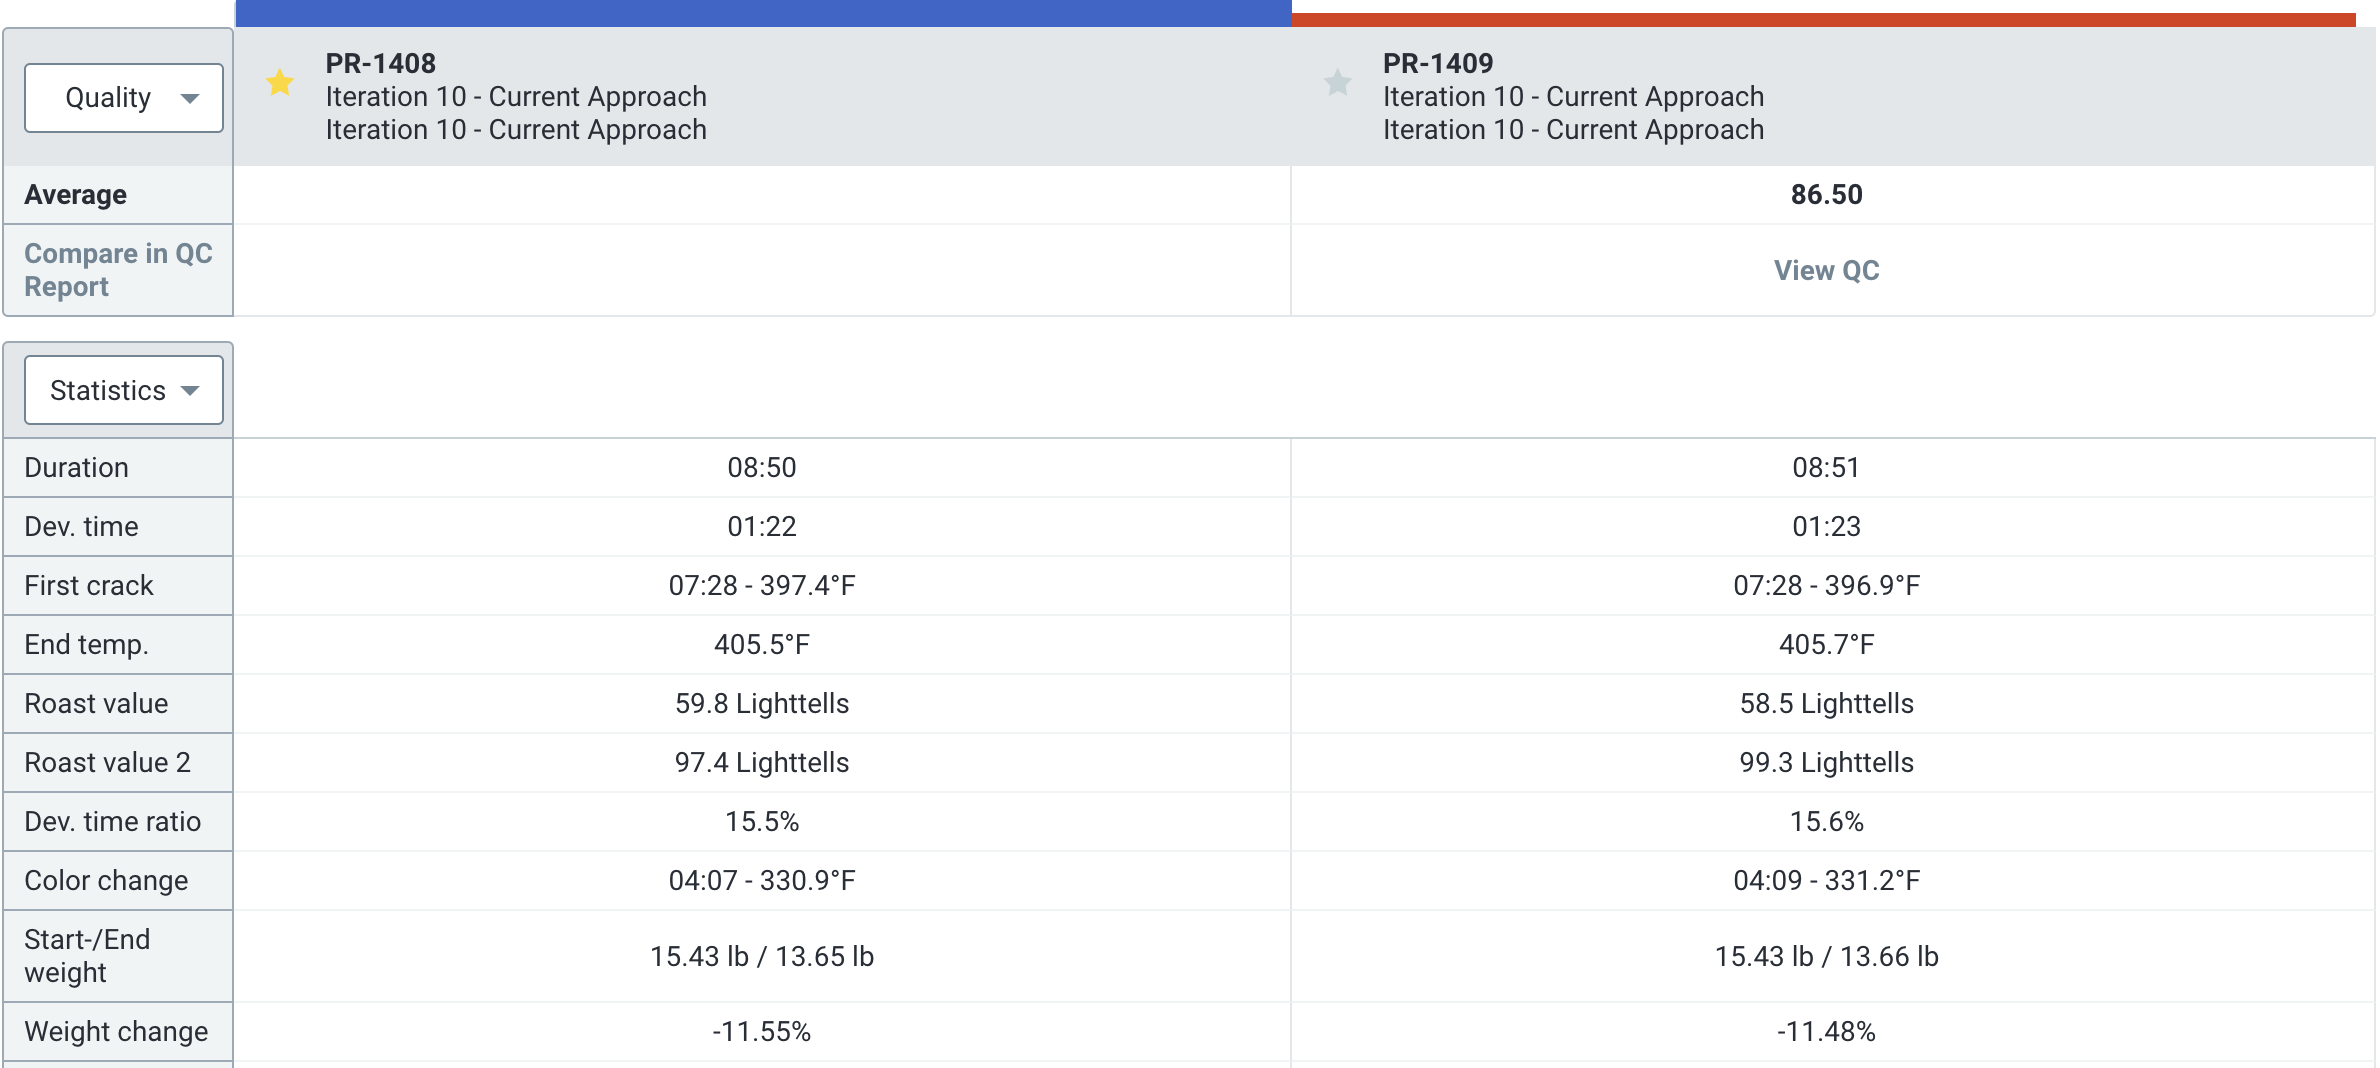The height and width of the screenshot is (1068, 2380).
Task: Select the 08:50 duration value
Action: pos(762,468)
